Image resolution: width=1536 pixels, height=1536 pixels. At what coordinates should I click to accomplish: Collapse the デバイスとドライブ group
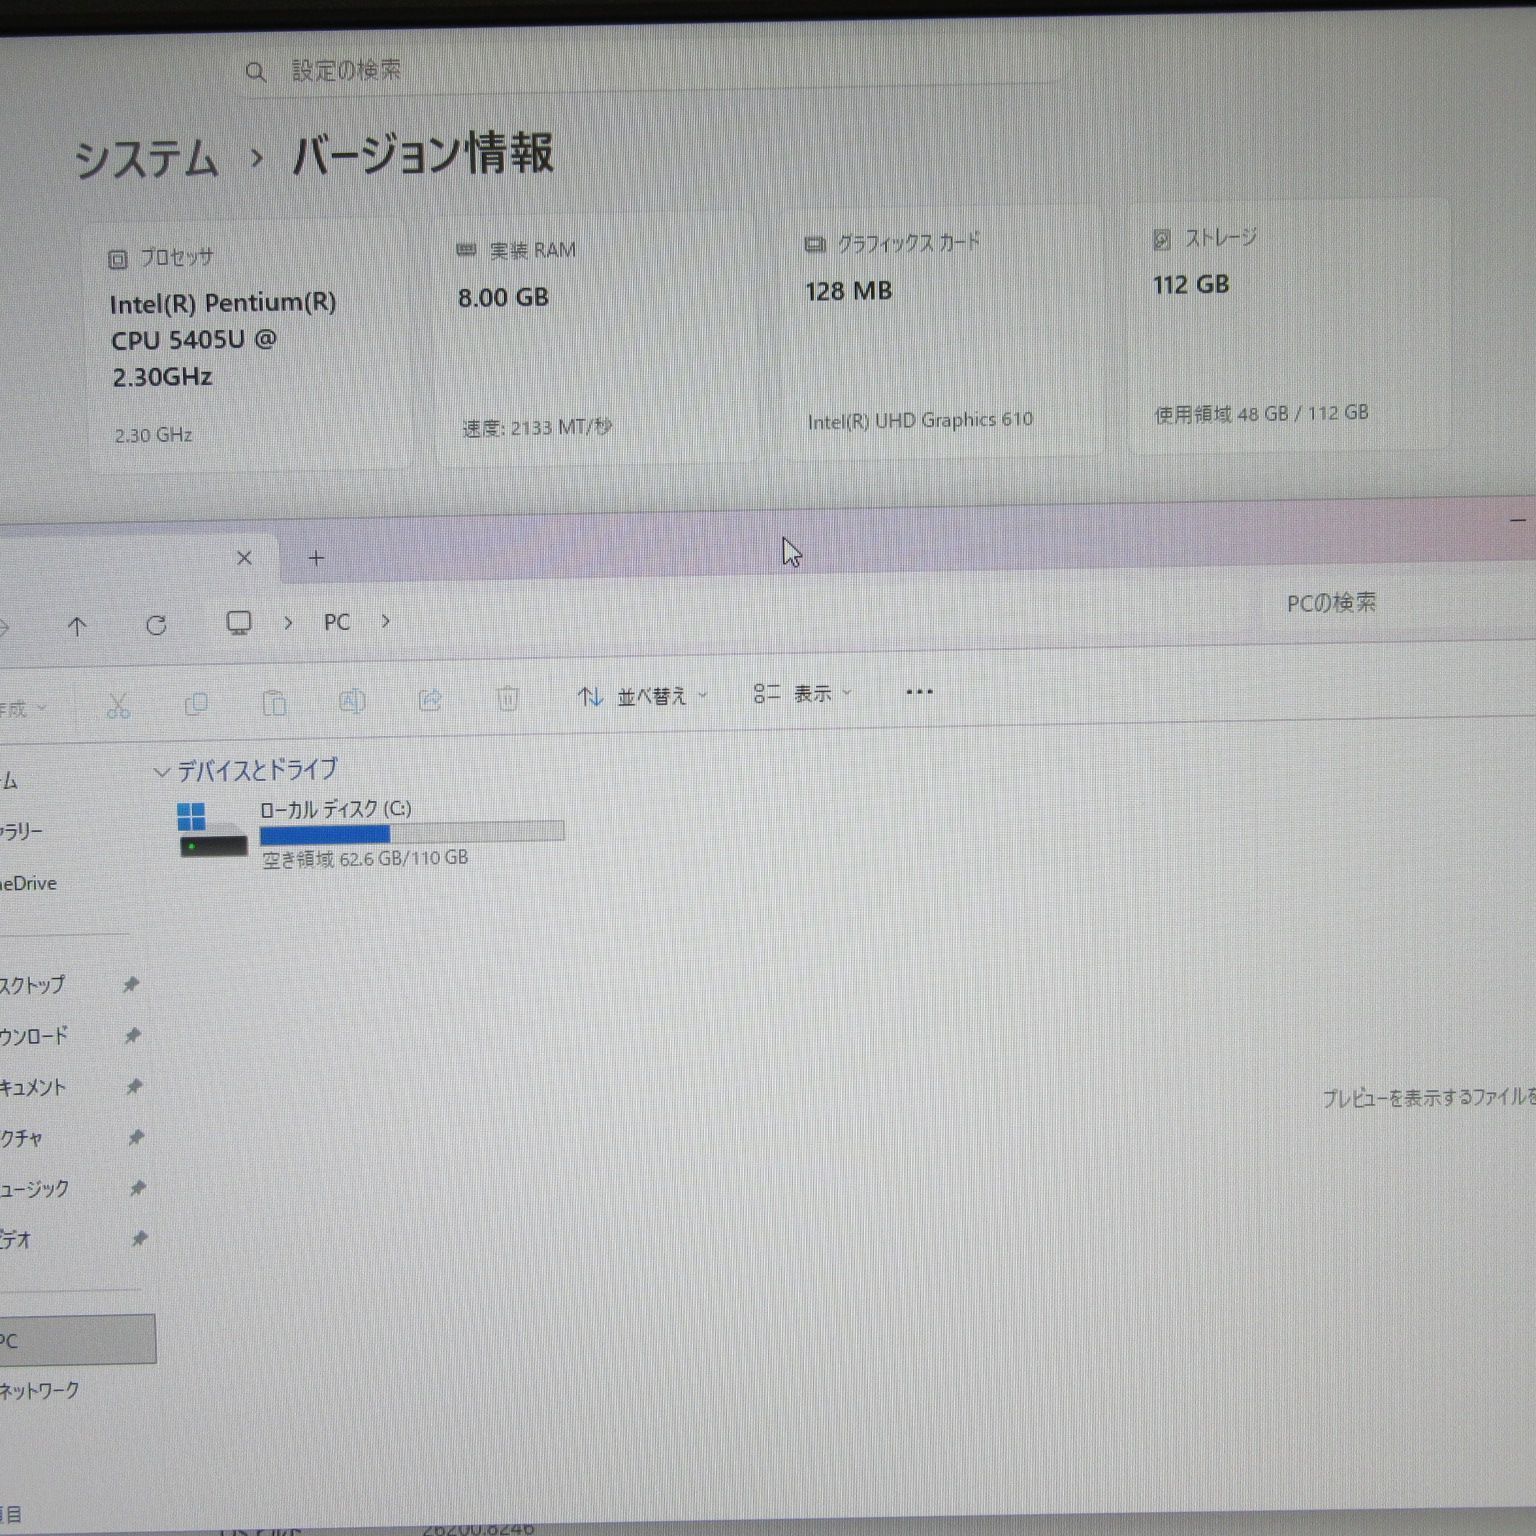[161, 772]
